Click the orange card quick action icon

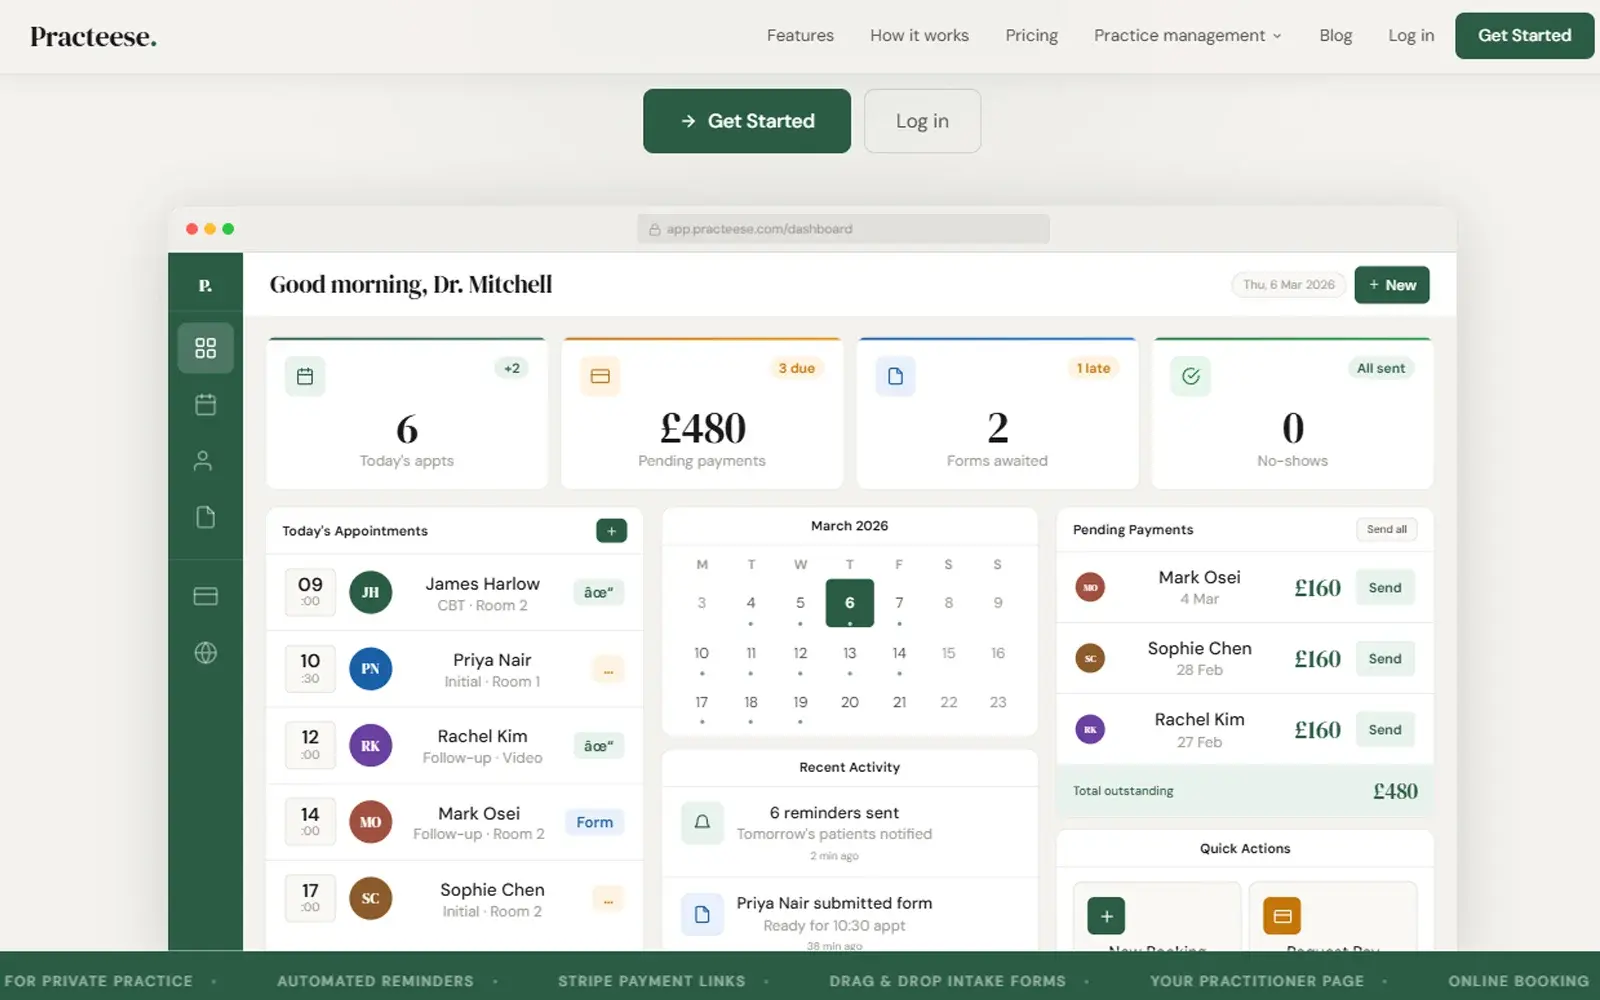coord(1282,916)
